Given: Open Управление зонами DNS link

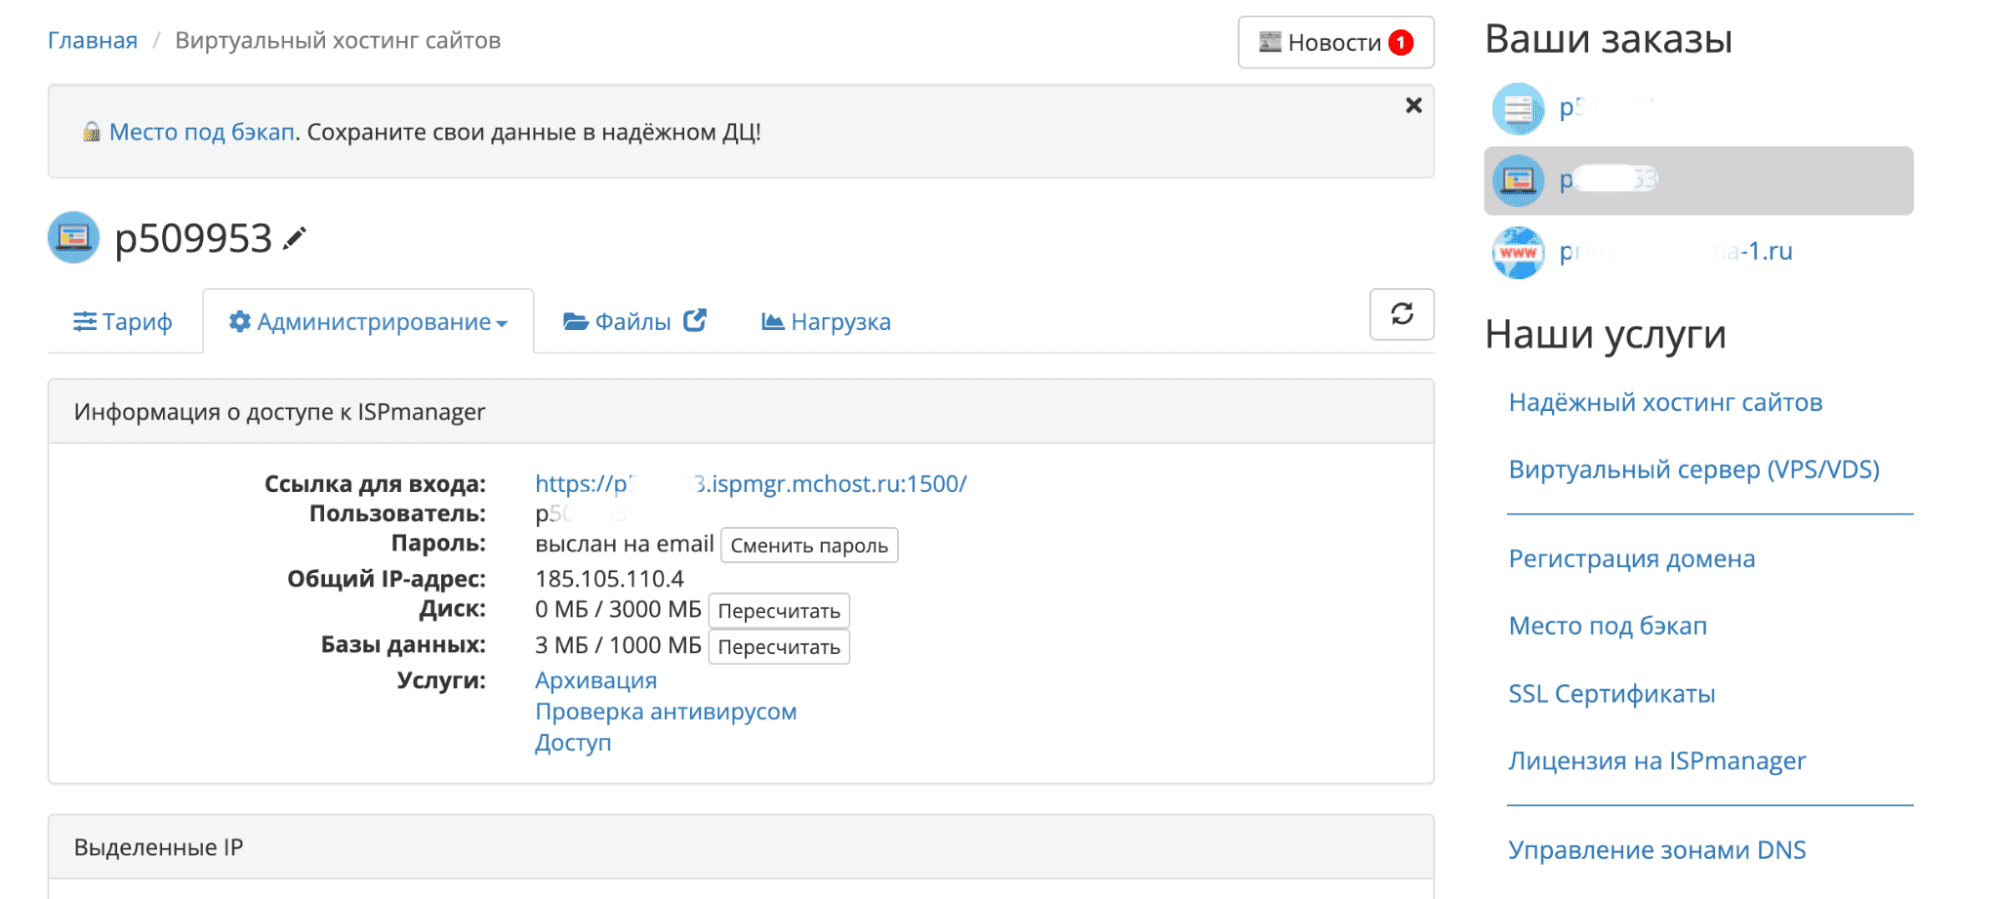Looking at the screenshot, I should coord(1657,850).
